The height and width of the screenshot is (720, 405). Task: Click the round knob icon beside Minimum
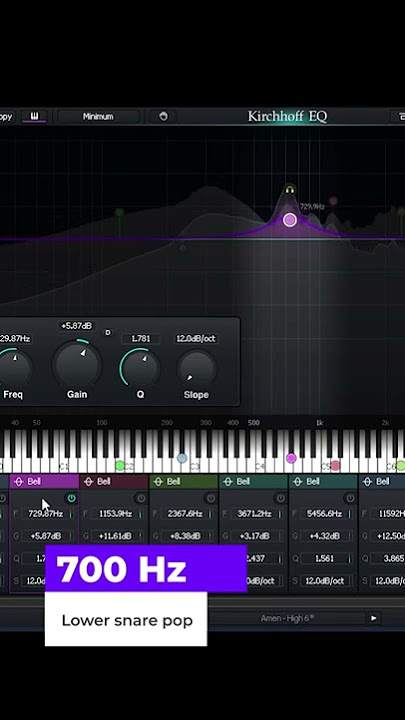coord(163,117)
